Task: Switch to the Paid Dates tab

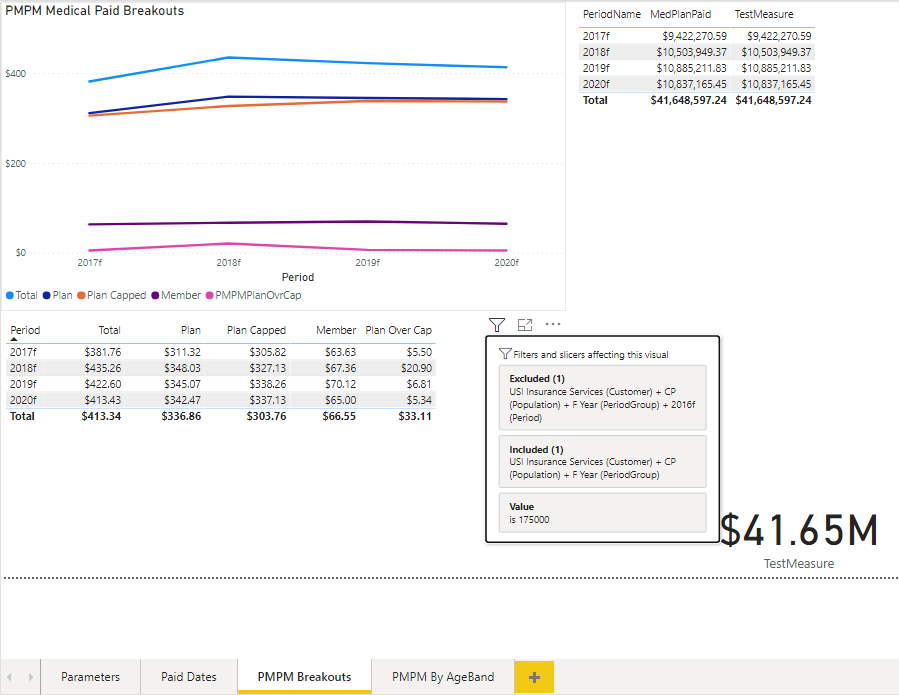Action: pos(189,677)
